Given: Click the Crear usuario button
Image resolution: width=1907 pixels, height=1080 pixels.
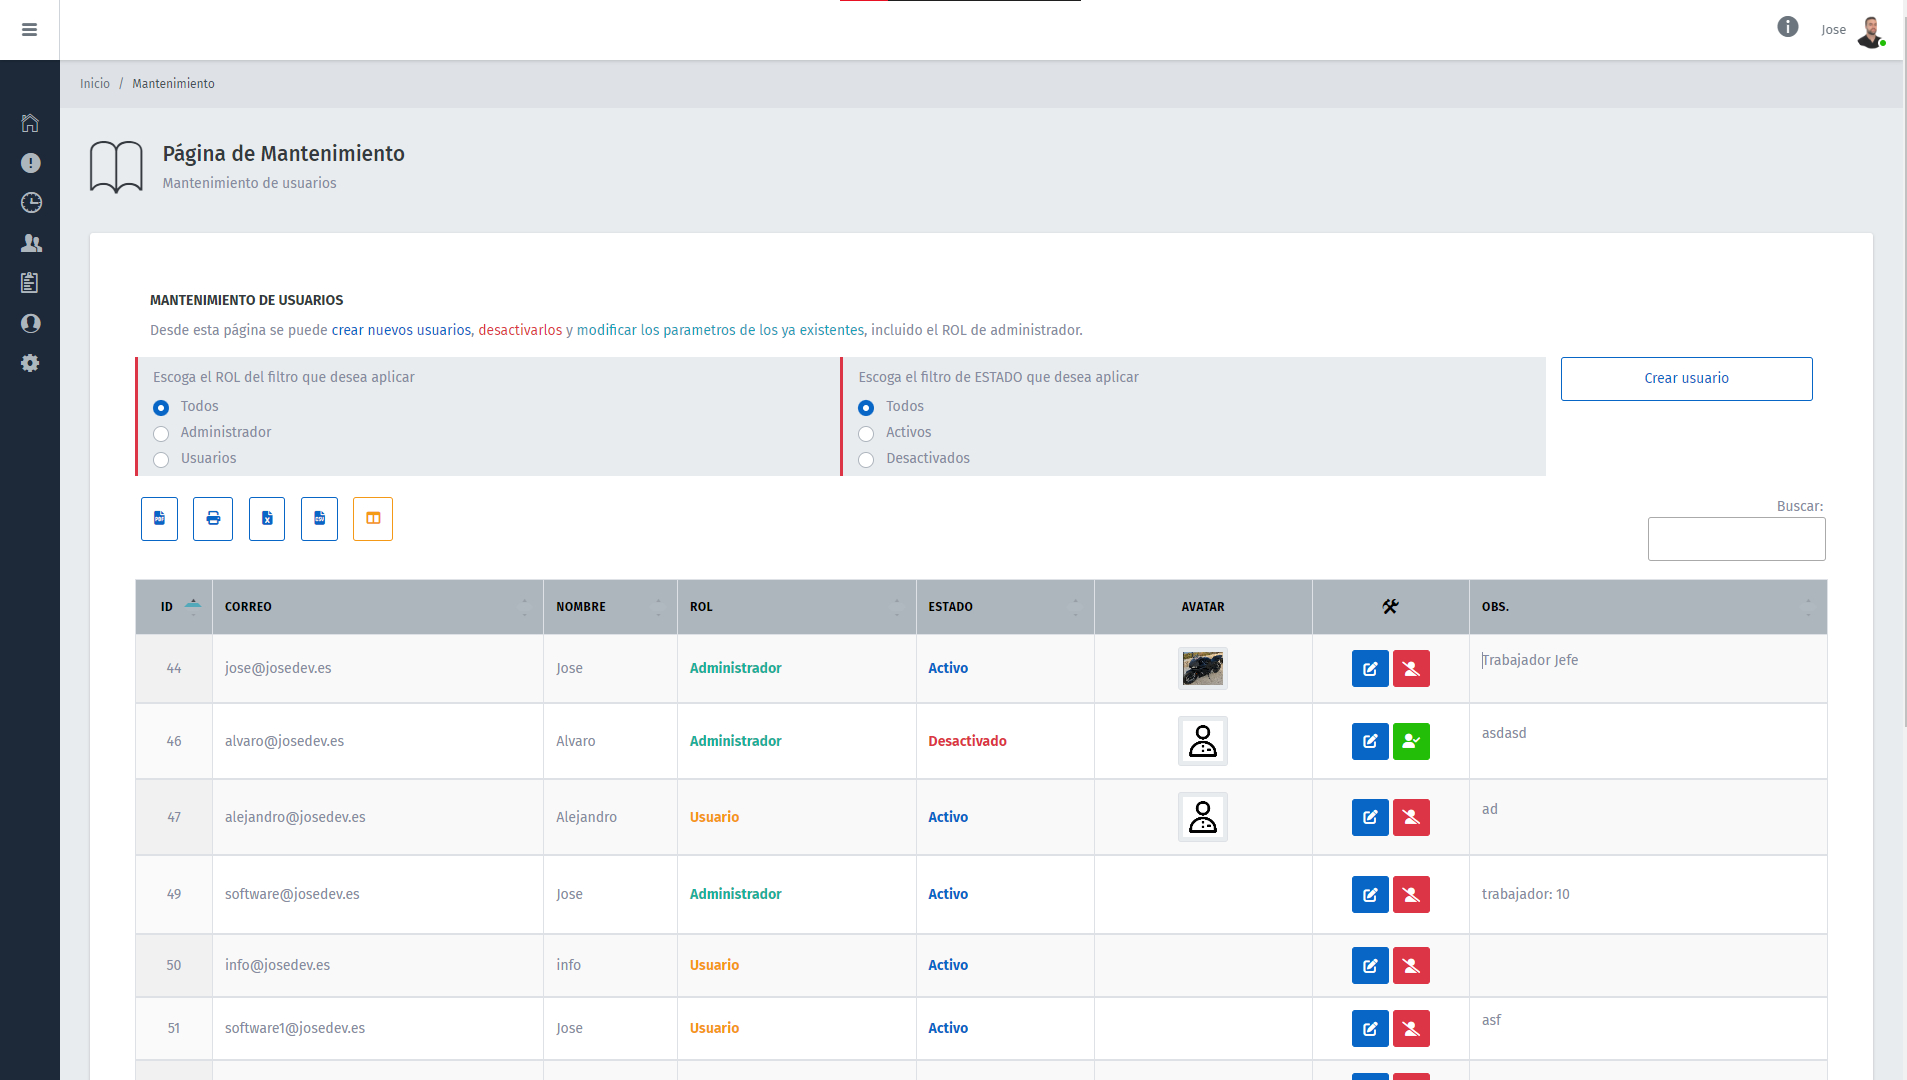Looking at the screenshot, I should point(1686,379).
